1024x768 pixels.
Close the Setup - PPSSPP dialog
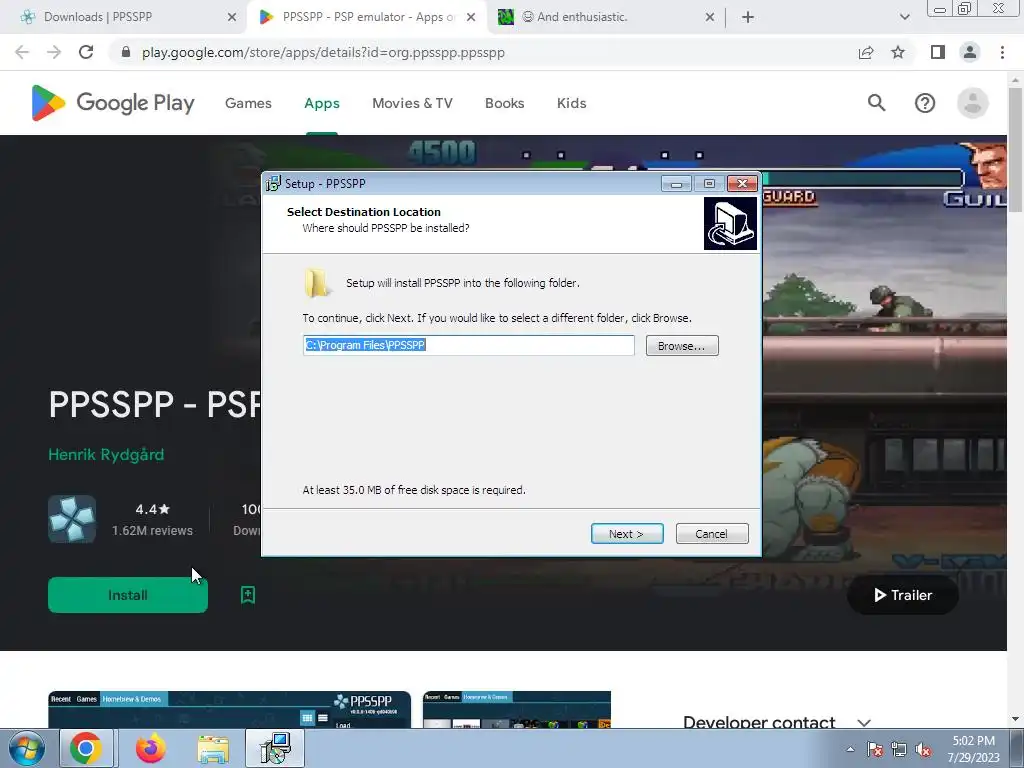coord(743,184)
